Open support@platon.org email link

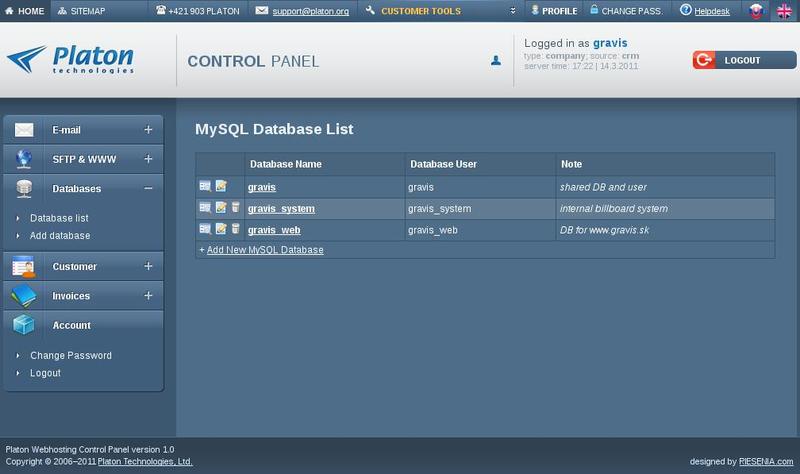(x=311, y=11)
